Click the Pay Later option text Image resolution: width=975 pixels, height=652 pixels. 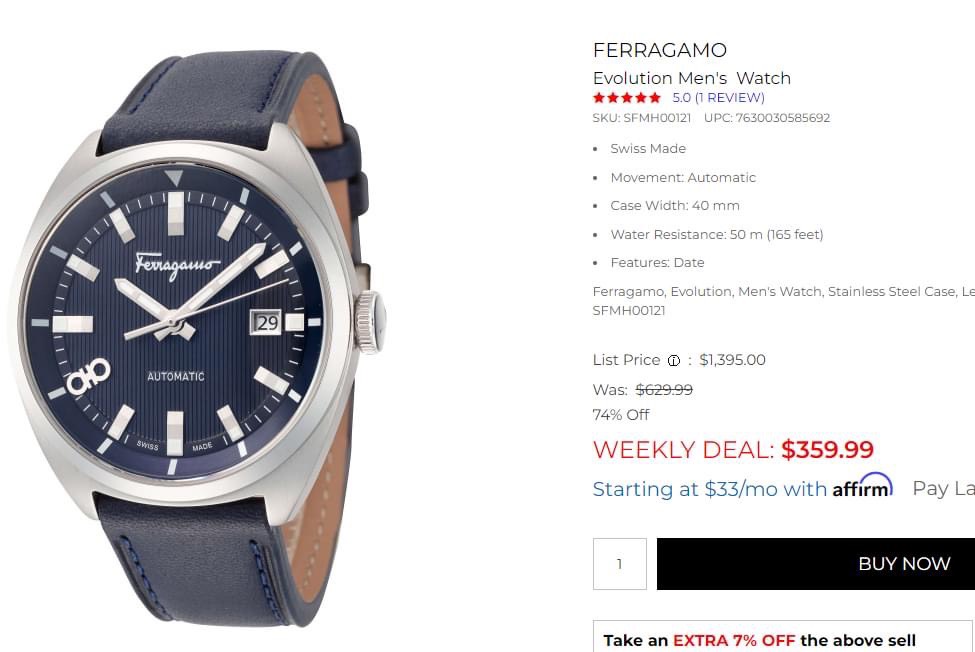click(x=942, y=489)
